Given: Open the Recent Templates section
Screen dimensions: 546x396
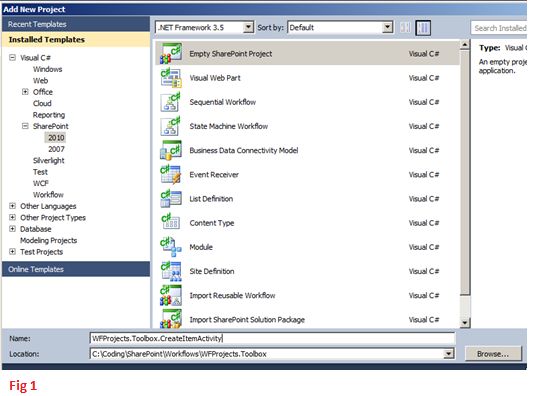Looking at the screenshot, I should [x=76, y=24].
